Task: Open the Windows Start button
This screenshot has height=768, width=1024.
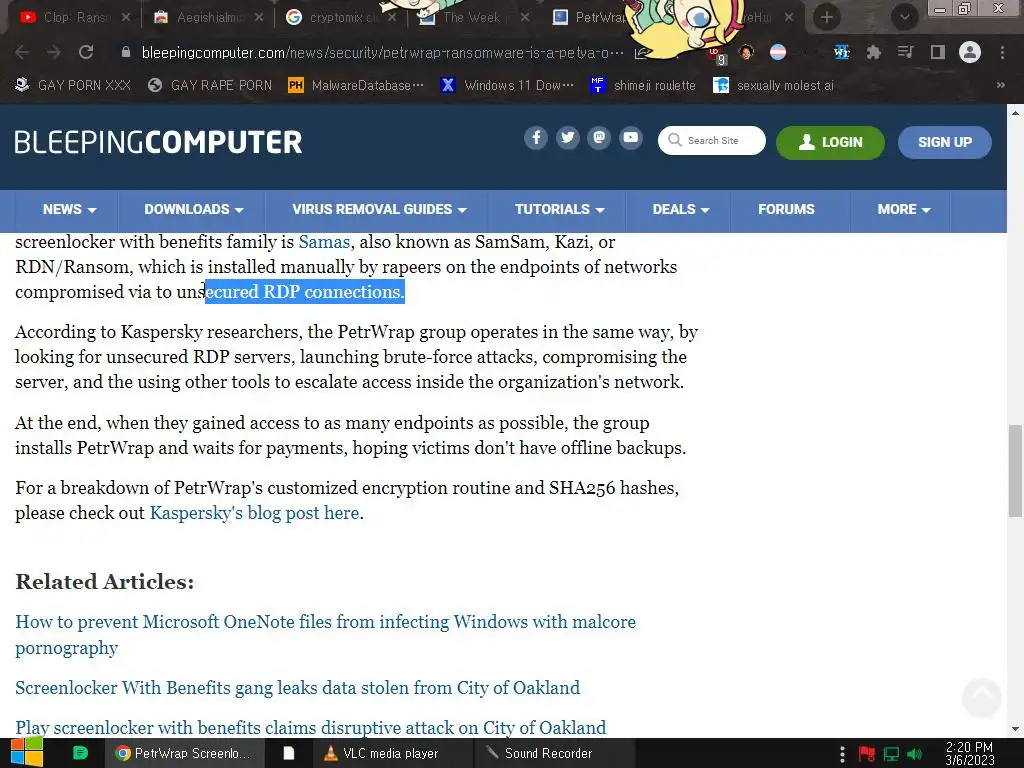Action: (26, 753)
